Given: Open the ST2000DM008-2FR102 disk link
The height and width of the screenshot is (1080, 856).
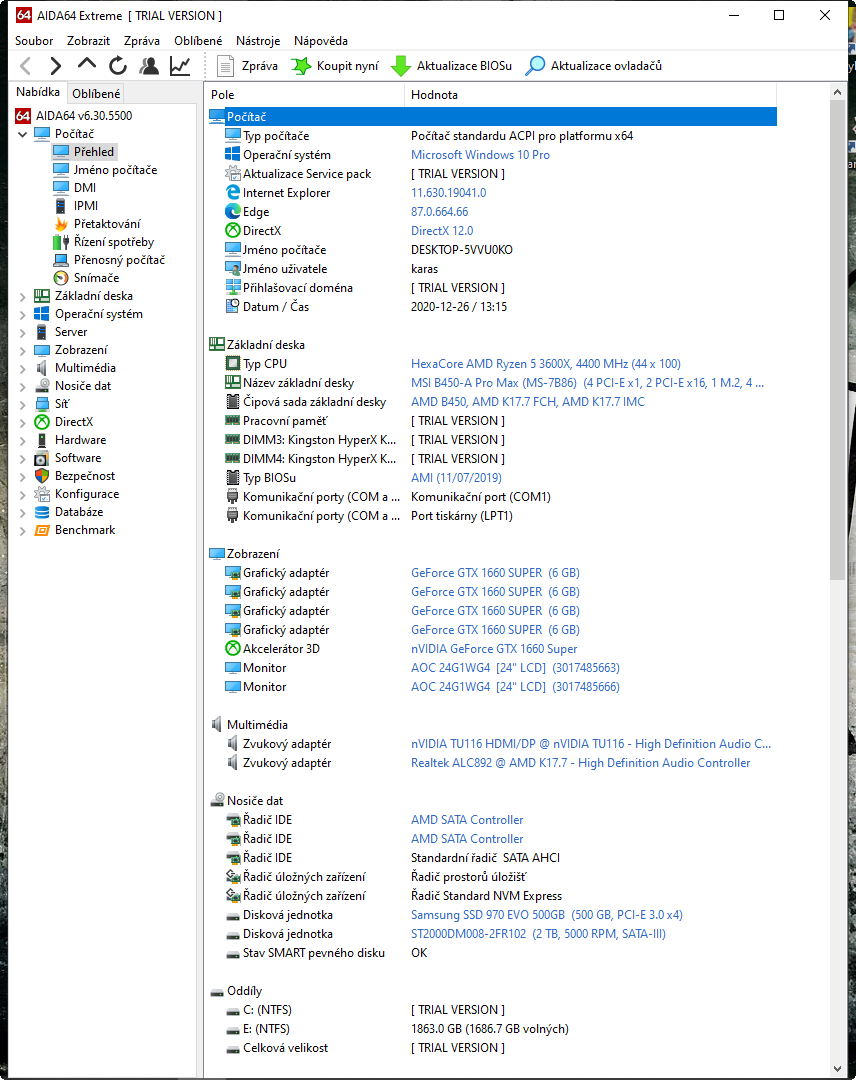Looking at the screenshot, I should point(539,934).
